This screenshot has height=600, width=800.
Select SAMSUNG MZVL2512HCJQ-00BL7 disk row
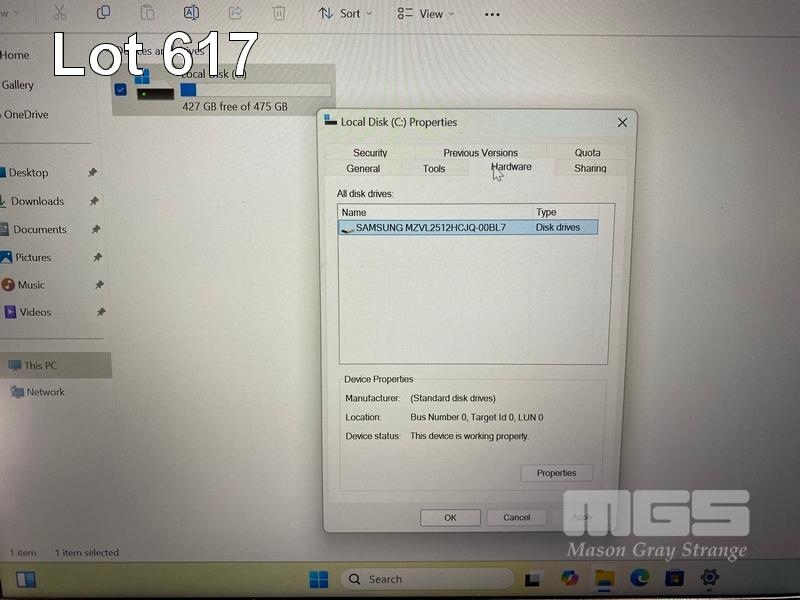coord(468,228)
